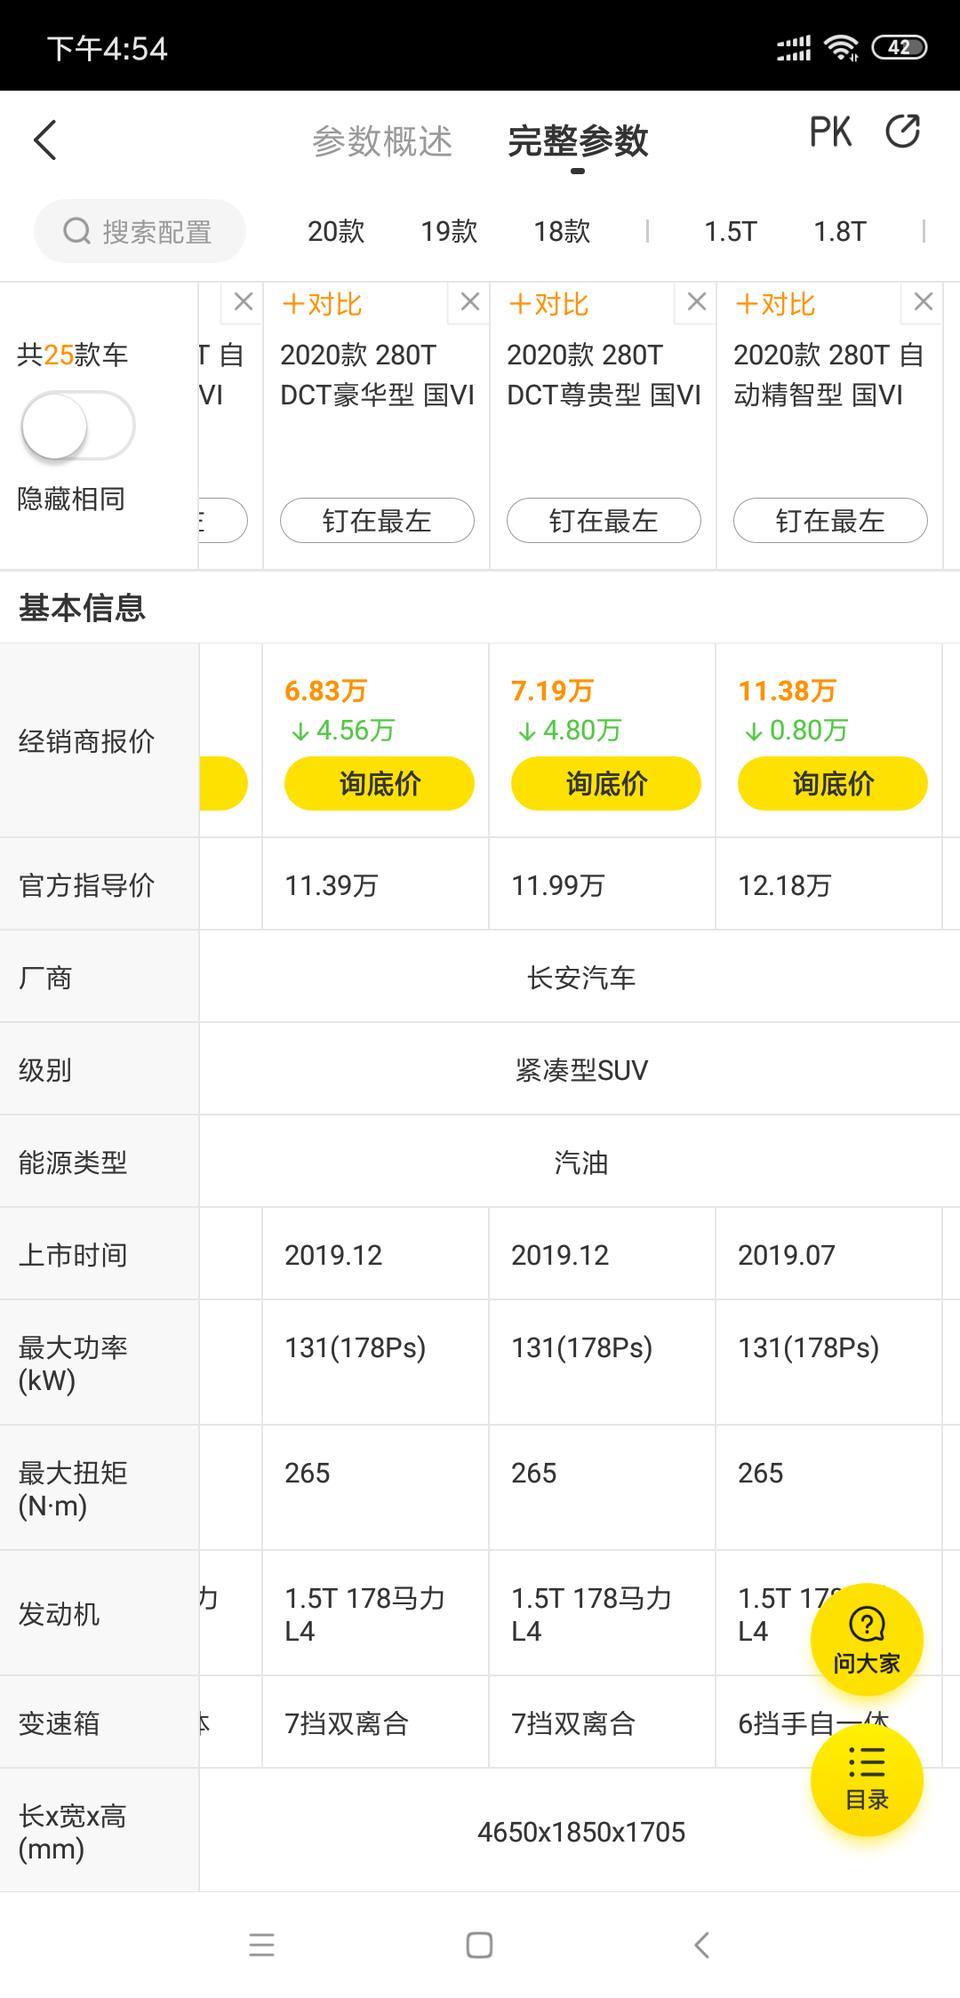This screenshot has width=960, height=1998.
Task: Tap energy type value 汽油
Action: click(x=581, y=1162)
